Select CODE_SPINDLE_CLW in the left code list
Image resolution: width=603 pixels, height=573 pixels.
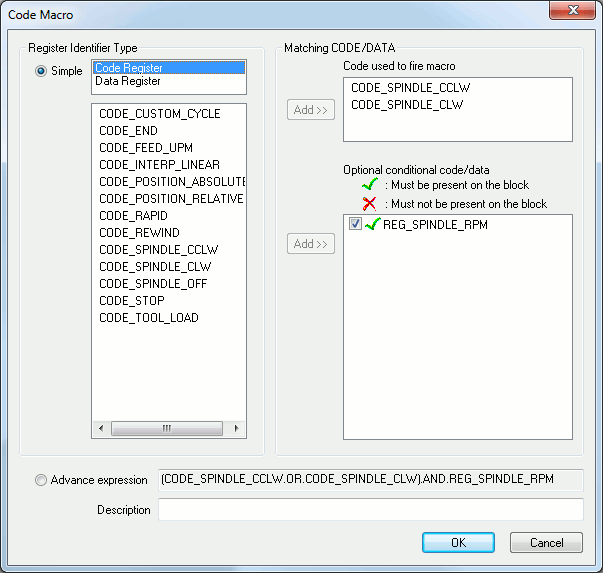pos(155,267)
